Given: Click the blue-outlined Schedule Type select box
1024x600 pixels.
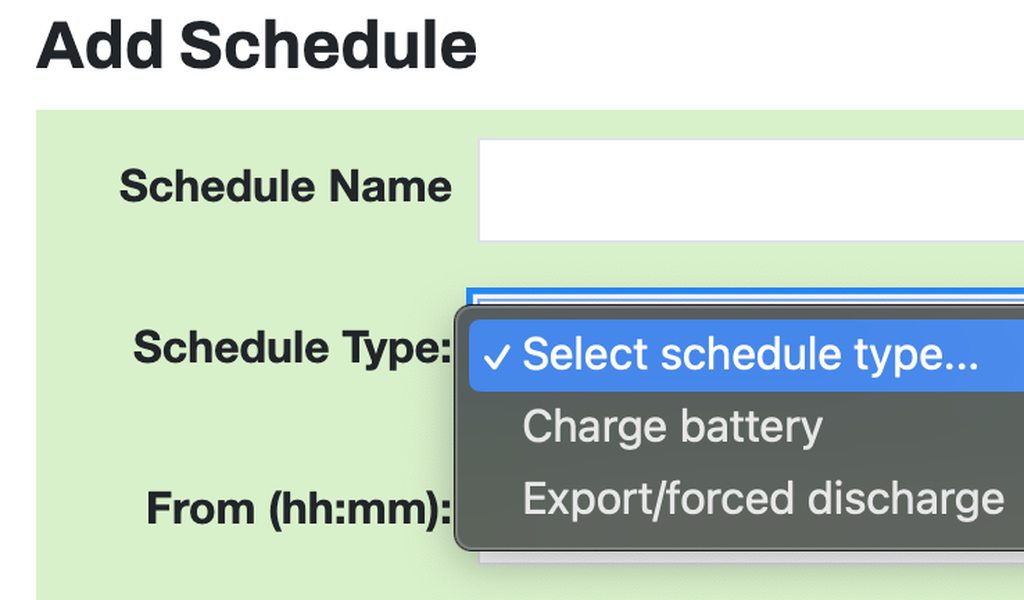Looking at the screenshot, I should [750, 297].
